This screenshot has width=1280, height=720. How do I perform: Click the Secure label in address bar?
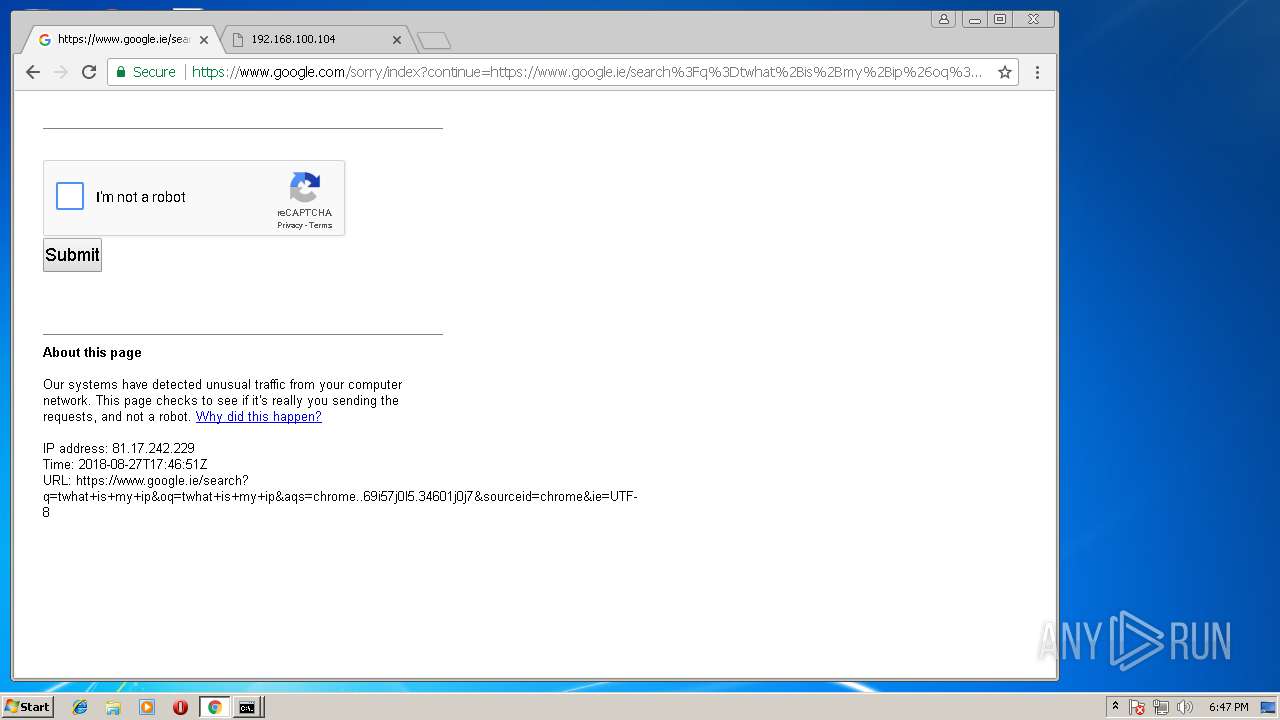click(x=154, y=72)
